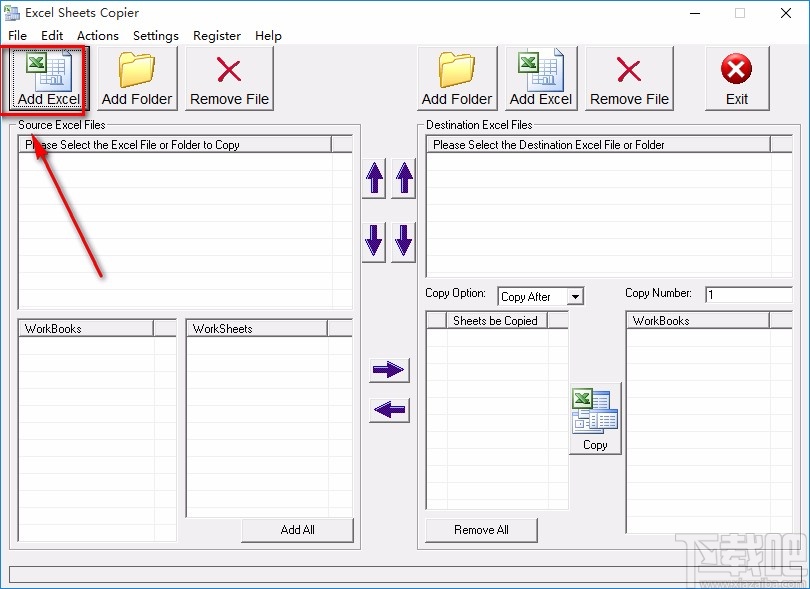
Task: Click the down arrow to move item lower
Action: (x=373, y=240)
